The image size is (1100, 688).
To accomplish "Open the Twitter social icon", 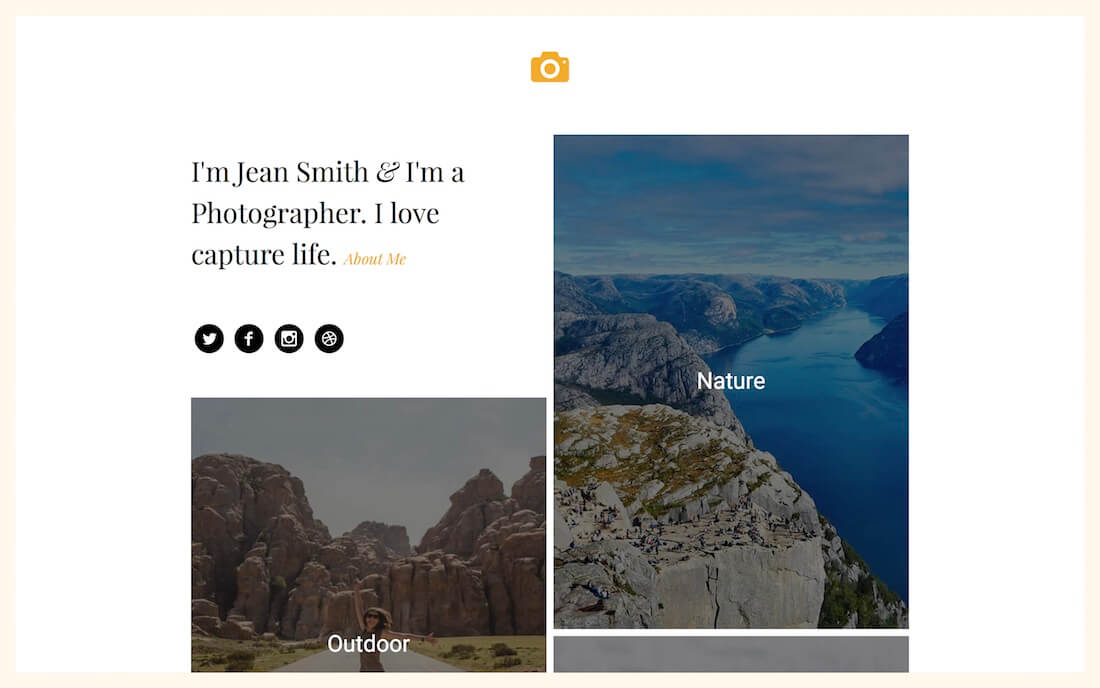I will pos(209,339).
